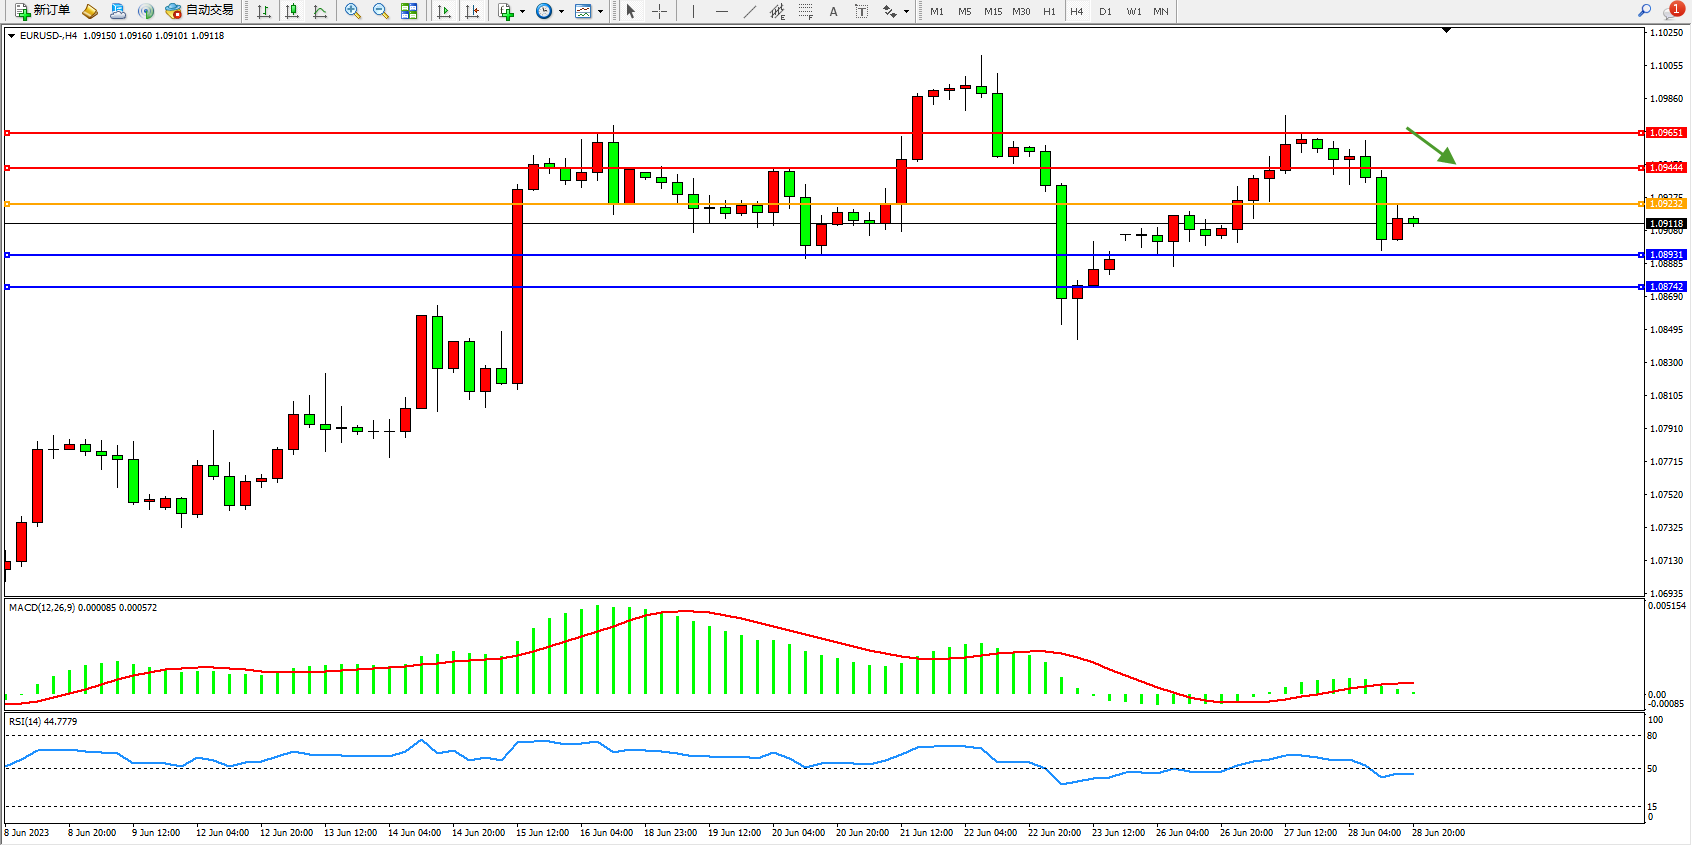
Task: Select the crosshair tool
Action: (660, 11)
